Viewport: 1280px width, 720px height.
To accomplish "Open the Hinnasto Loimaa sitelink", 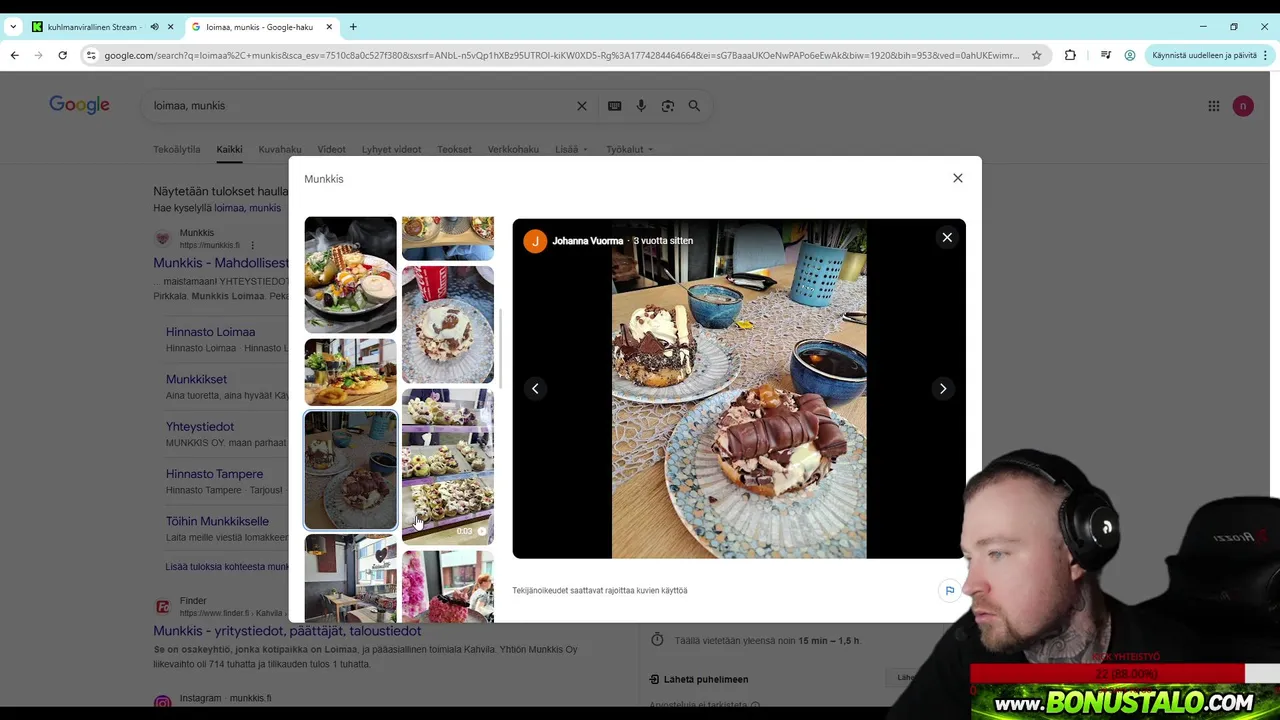I will [x=210, y=332].
